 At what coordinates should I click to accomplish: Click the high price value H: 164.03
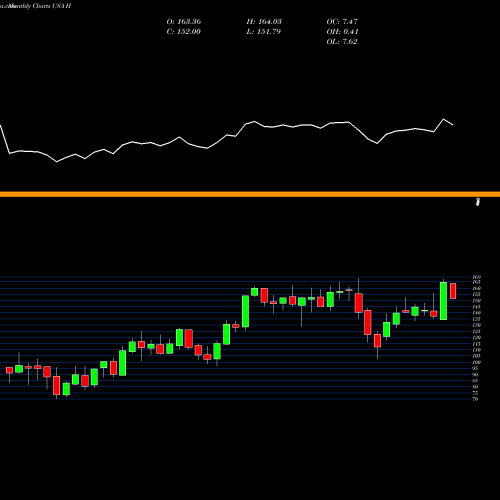tap(264, 22)
